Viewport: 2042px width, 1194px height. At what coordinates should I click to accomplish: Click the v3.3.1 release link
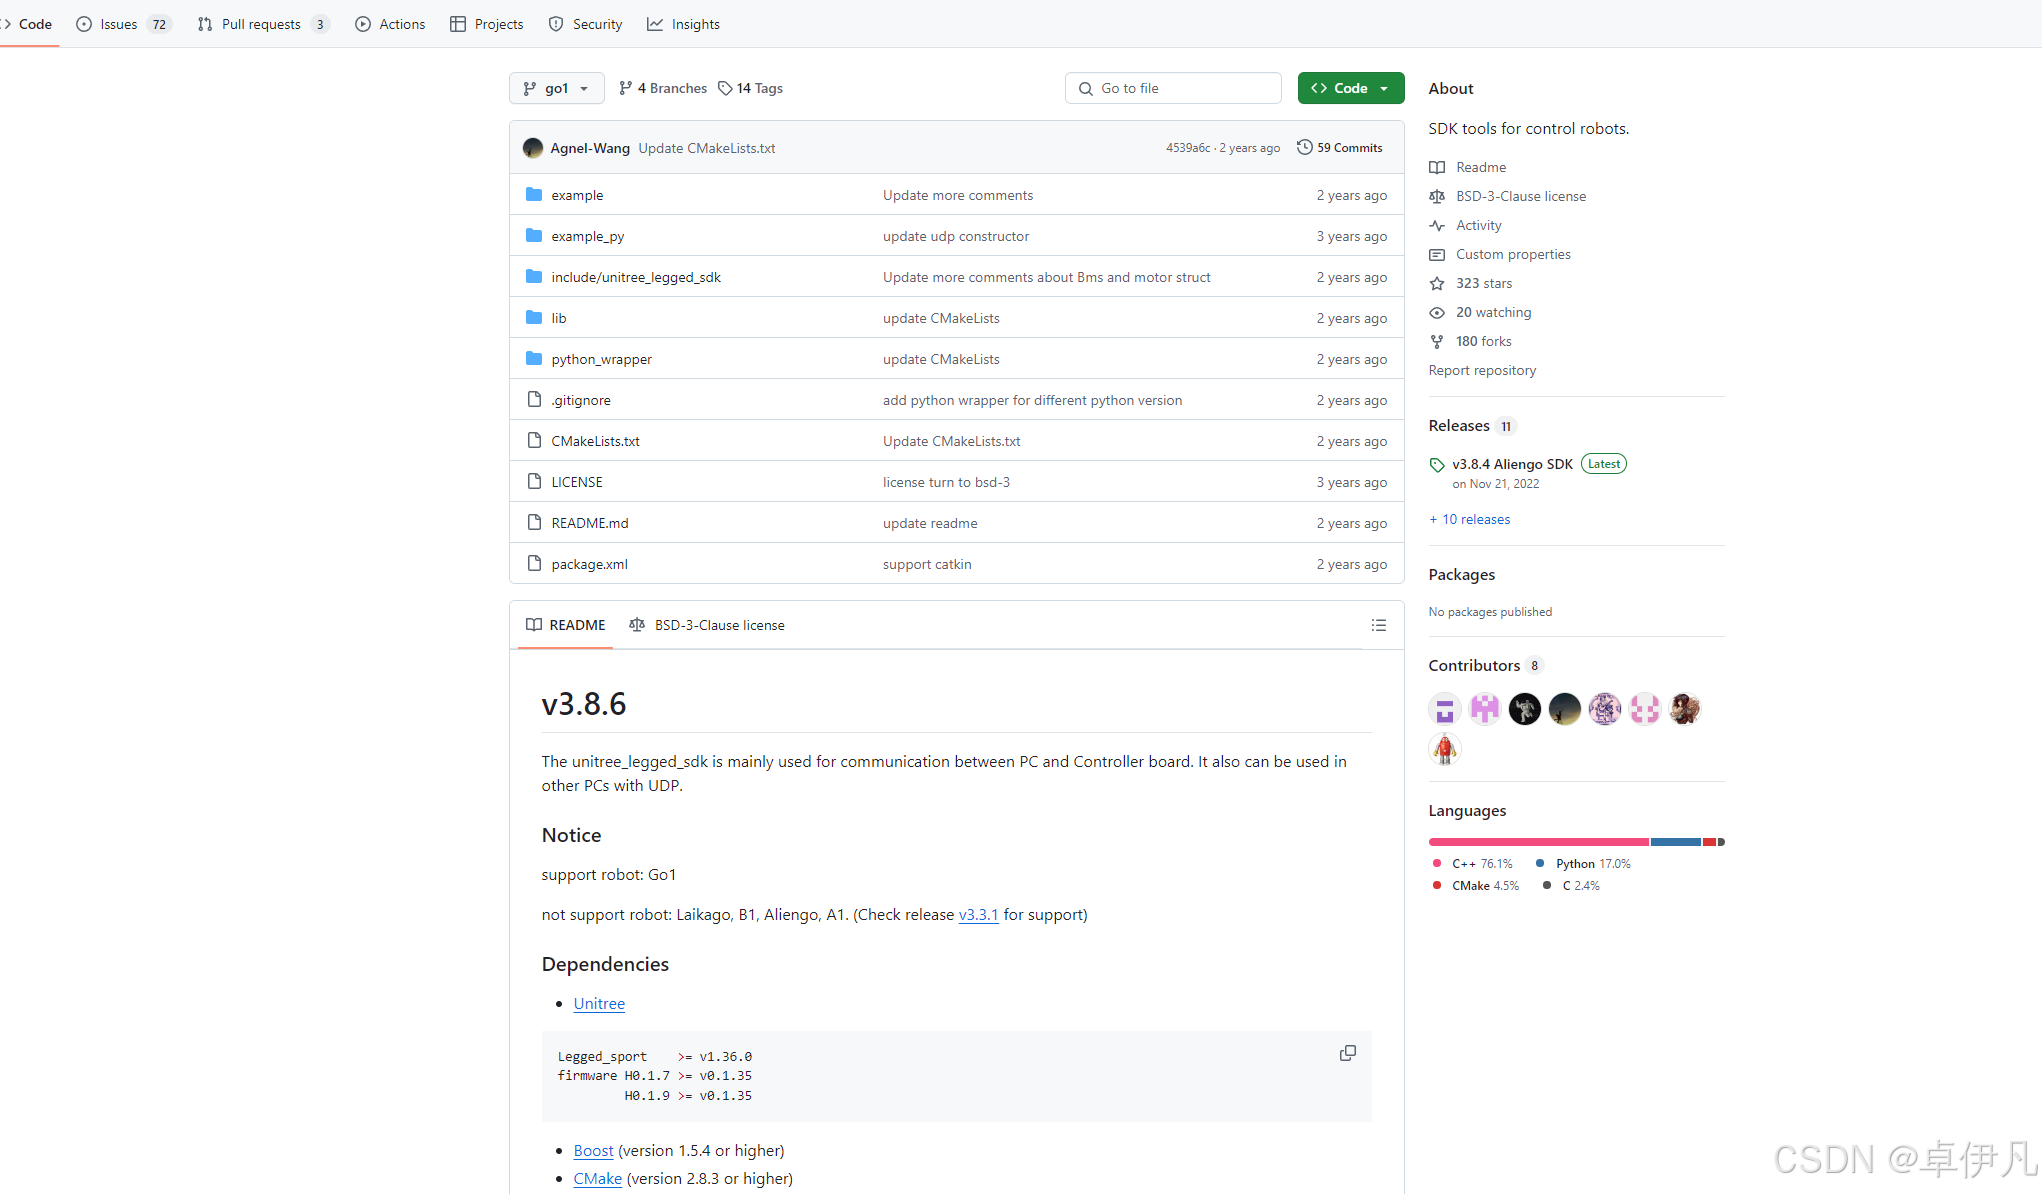[x=978, y=914]
